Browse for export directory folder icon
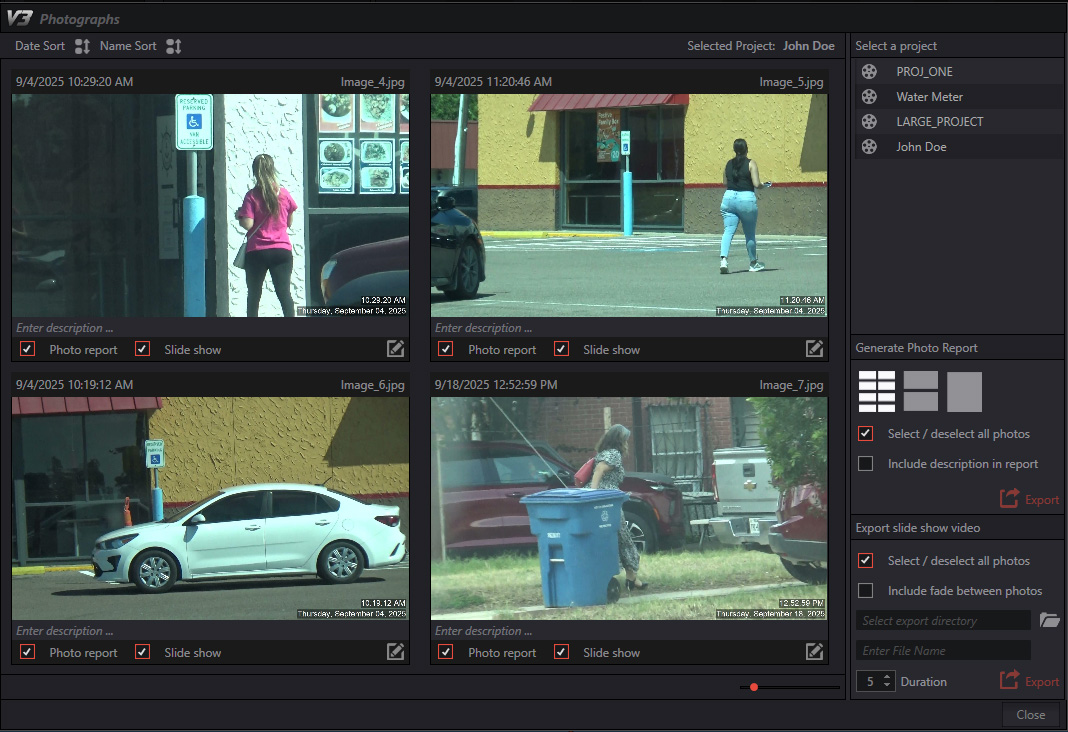This screenshot has width=1068, height=732. point(1049,620)
